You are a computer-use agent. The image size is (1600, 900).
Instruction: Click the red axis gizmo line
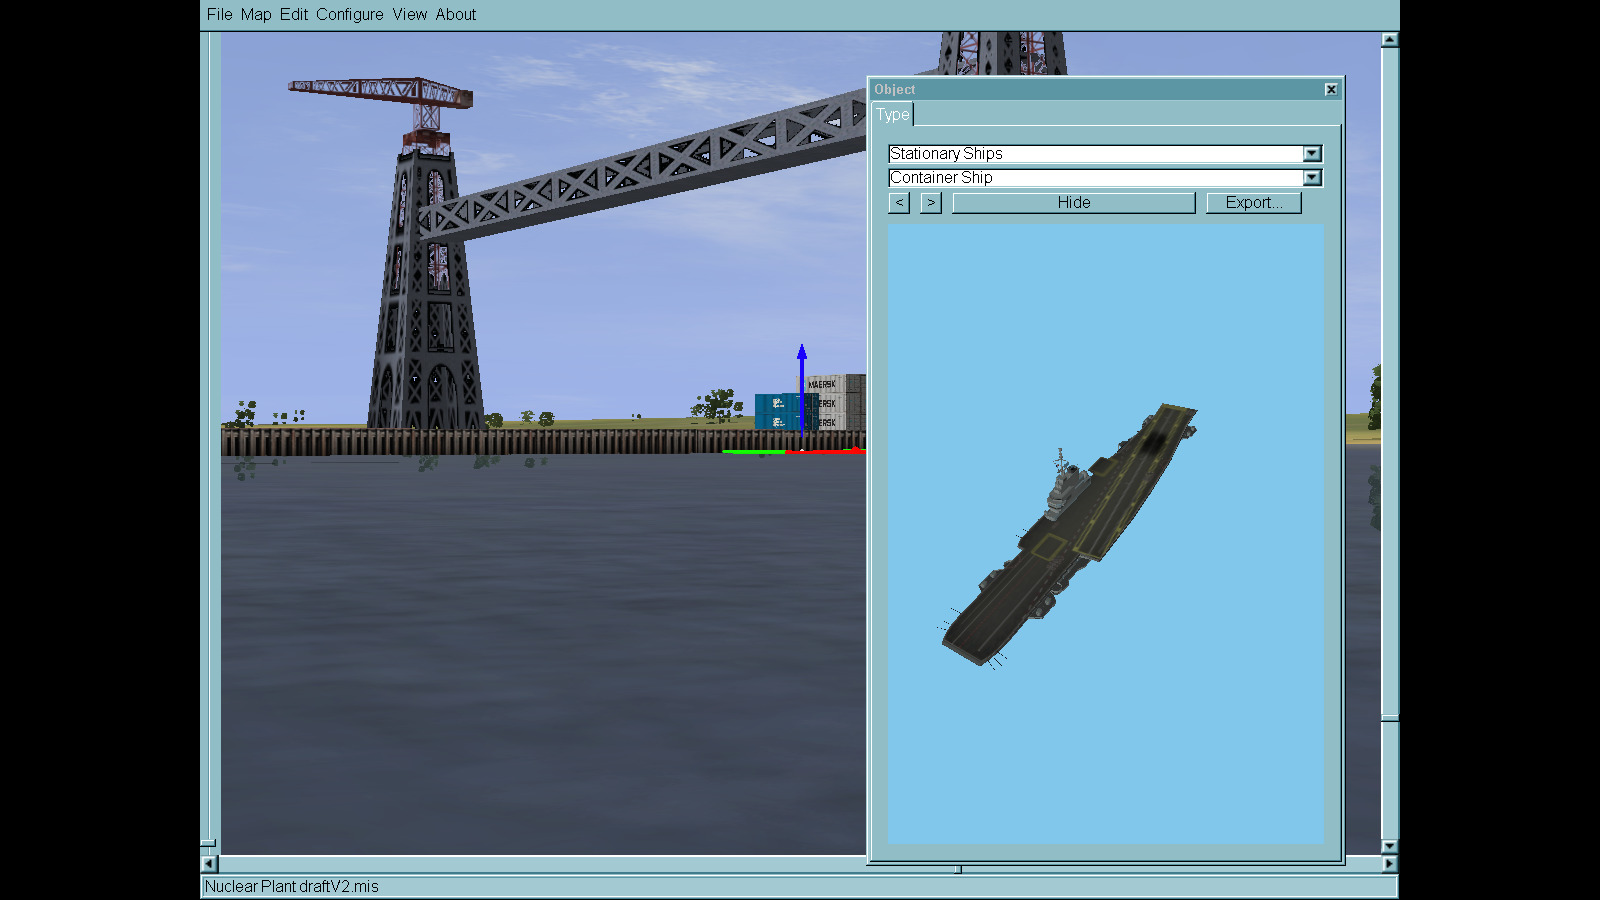click(826, 452)
